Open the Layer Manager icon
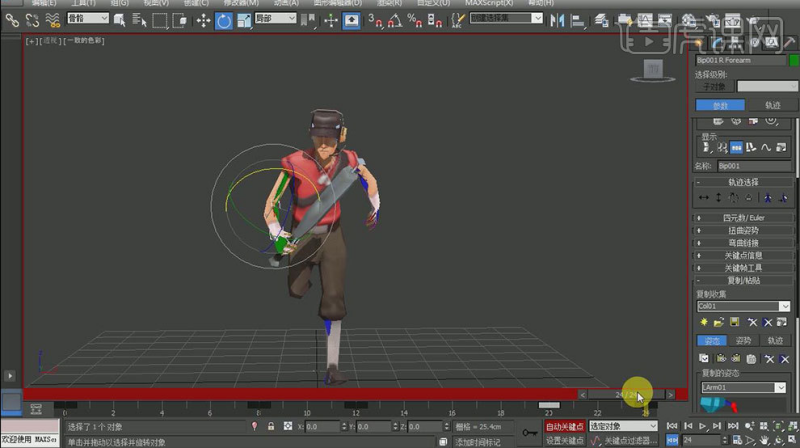Viewport: 800px width, 448px height. click(x=602, y=20)
